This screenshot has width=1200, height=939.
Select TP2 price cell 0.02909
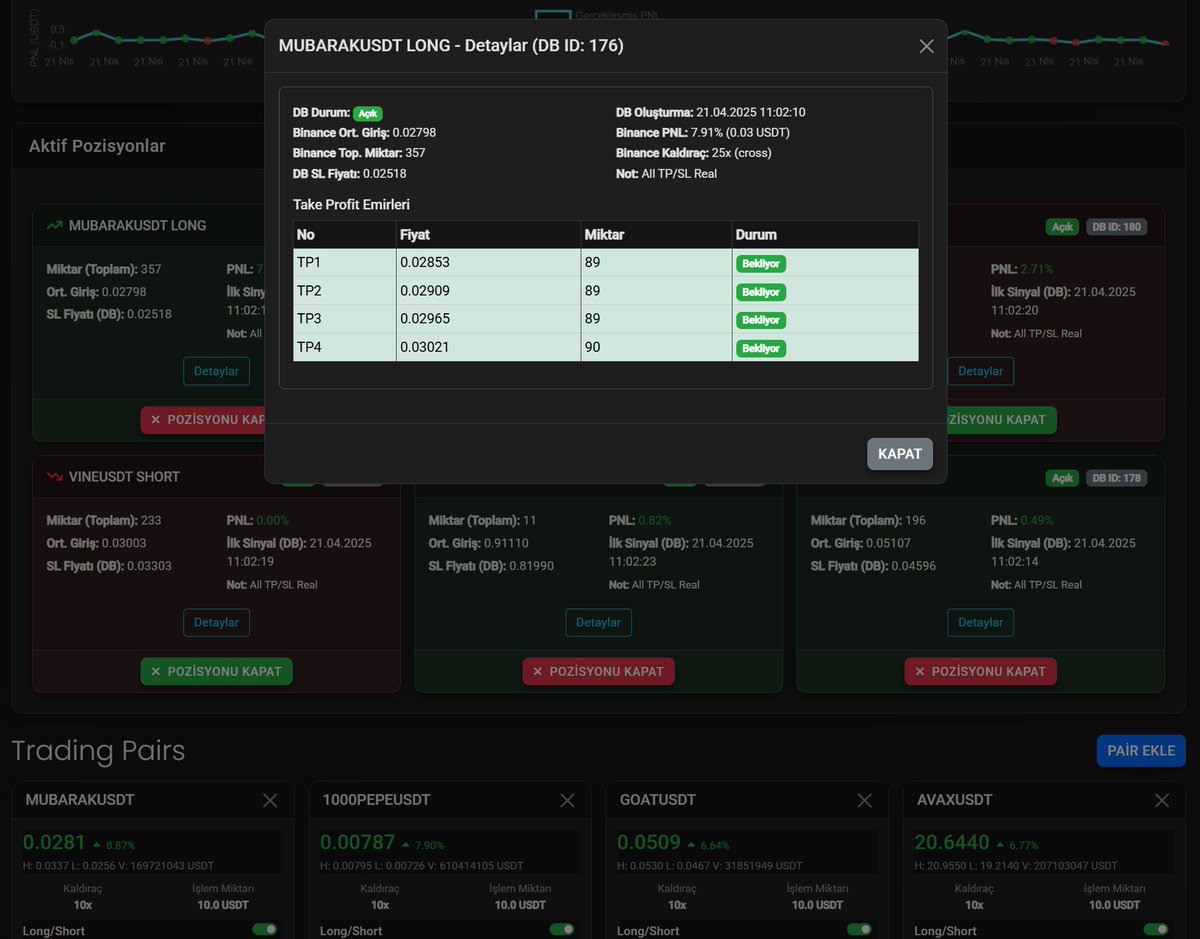[489, 291]
